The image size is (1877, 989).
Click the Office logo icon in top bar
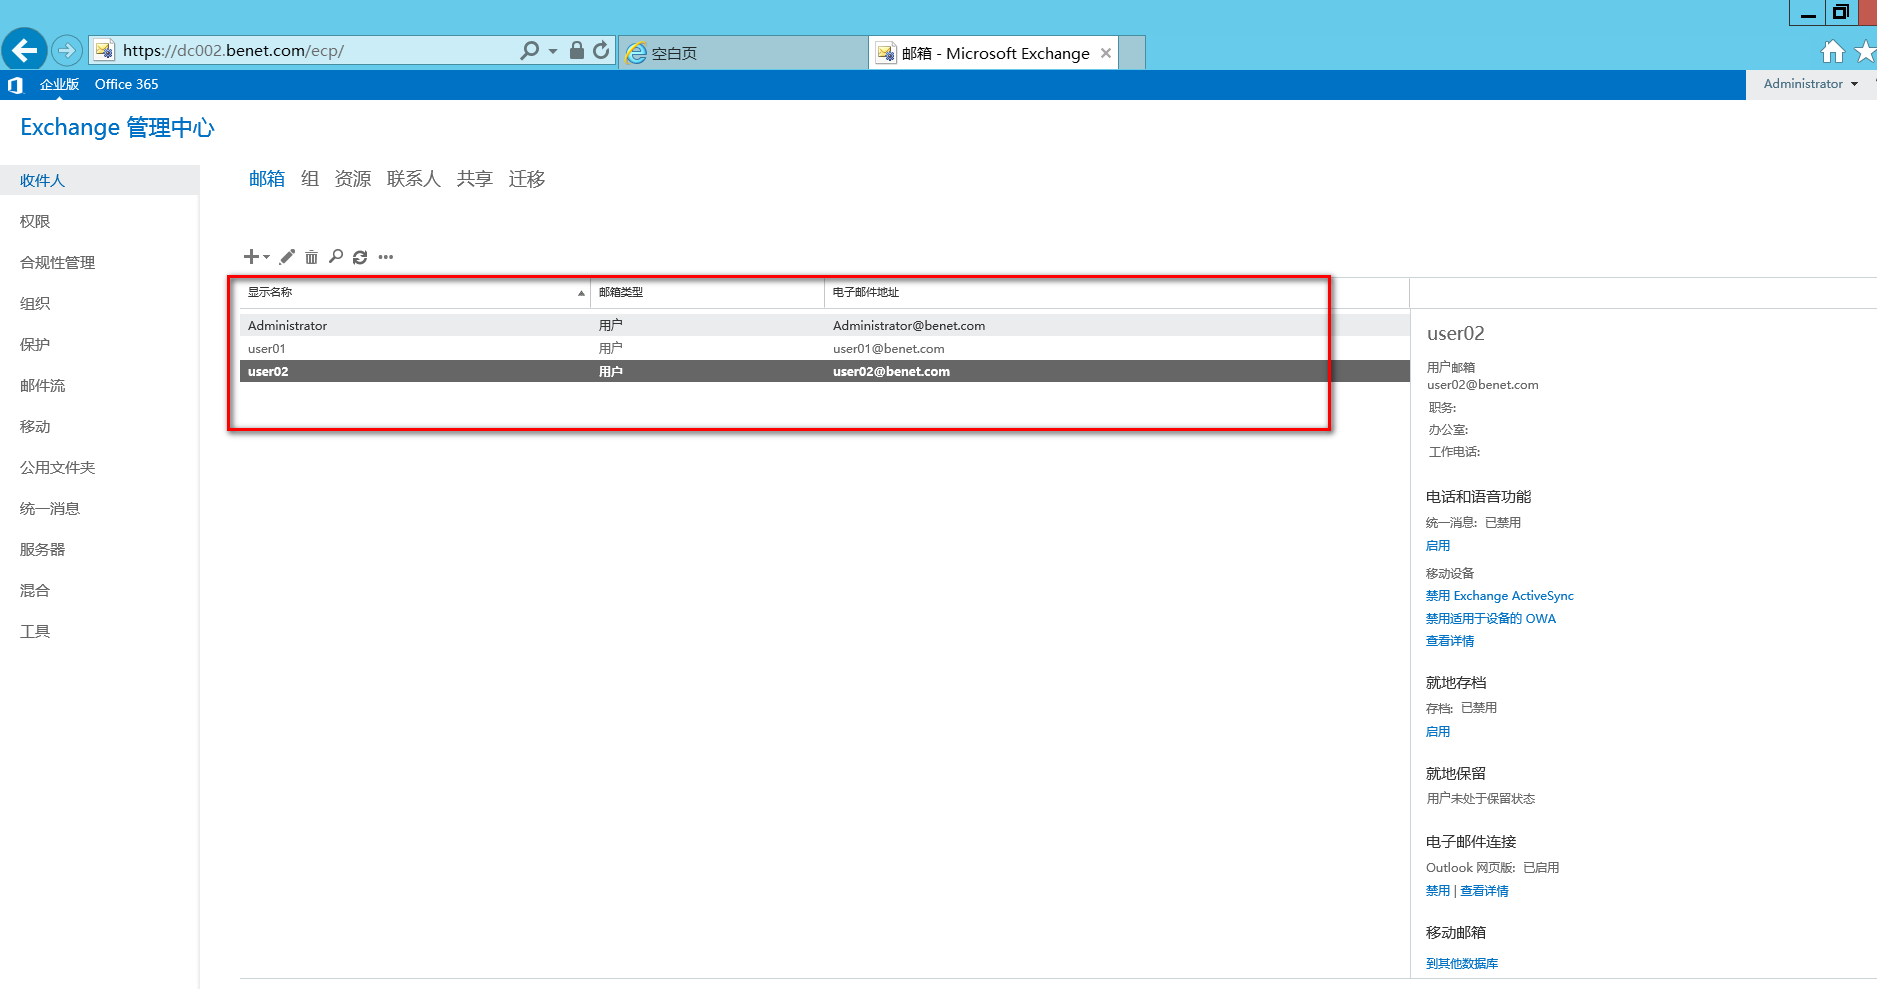tap(15, 85)
